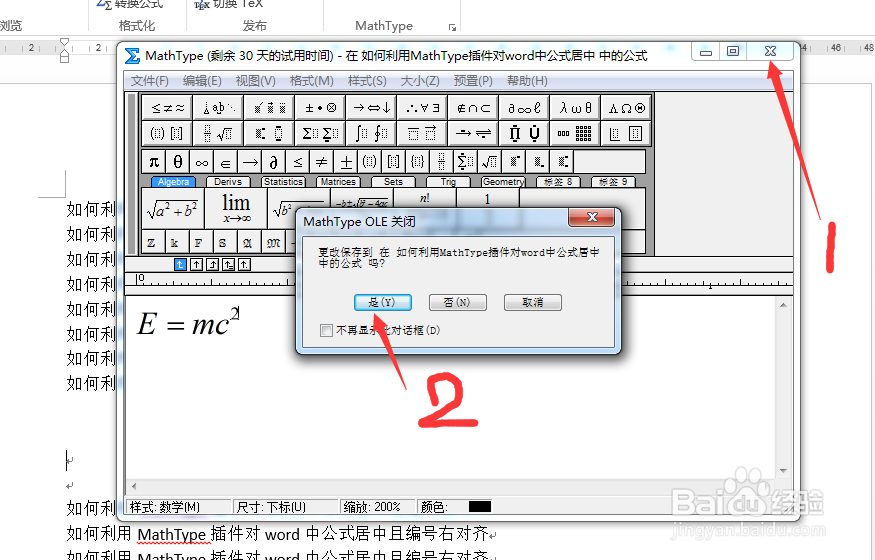Insert square root template from small bar
Image resolution: width=875 pixels, height=560 pixels.
[x=490, y=162]
